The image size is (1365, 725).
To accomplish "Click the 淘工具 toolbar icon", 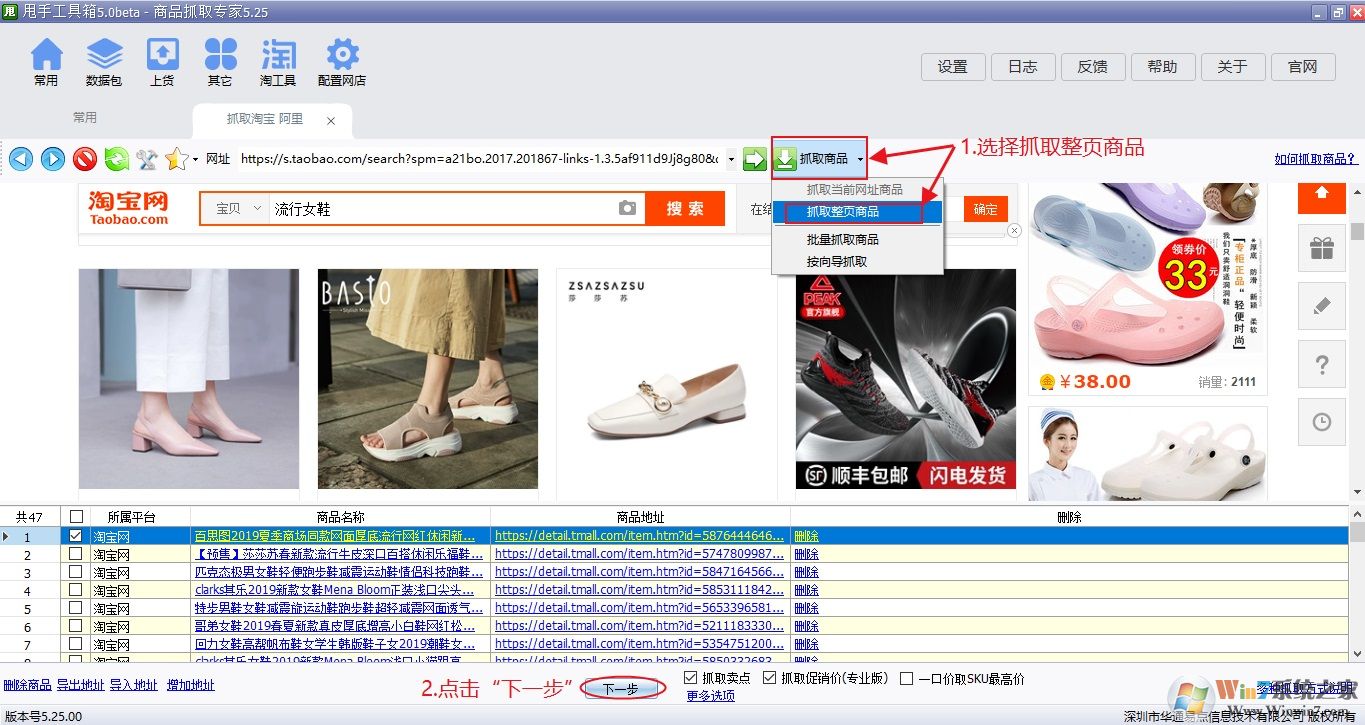I will click(278, 60).
